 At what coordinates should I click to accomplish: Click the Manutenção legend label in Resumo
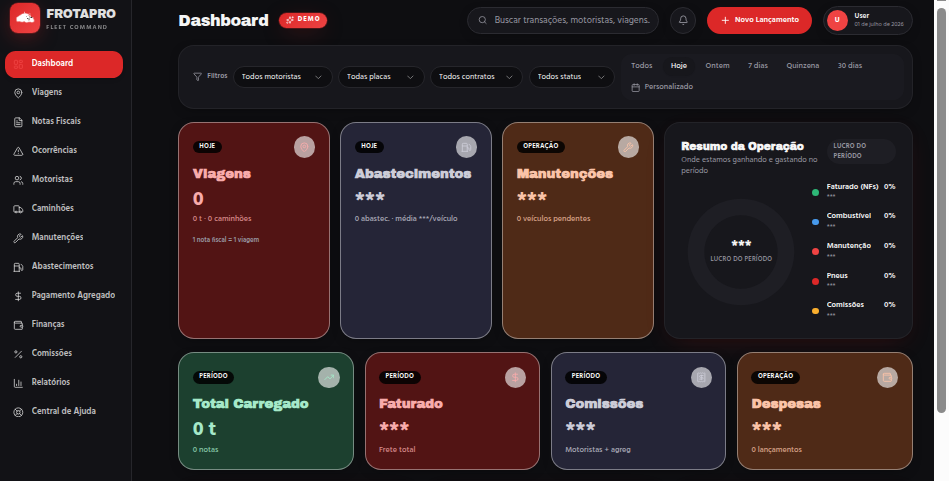(x=849, y=246)
